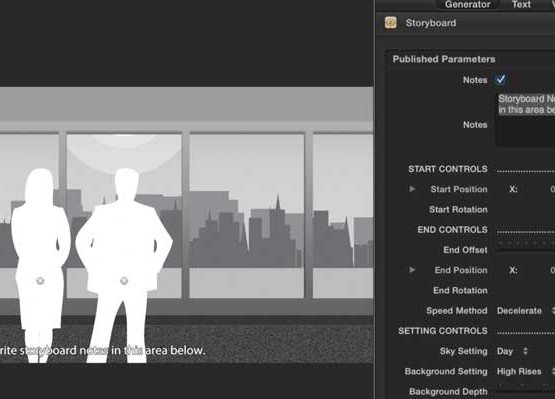Select the woman silhouette's on-screen control point

(x=40, y=281)
